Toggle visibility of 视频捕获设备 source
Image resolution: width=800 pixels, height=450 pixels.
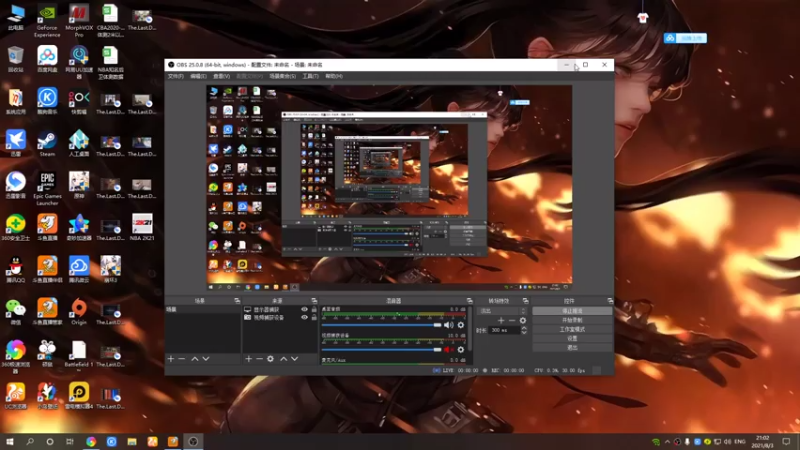305,317
